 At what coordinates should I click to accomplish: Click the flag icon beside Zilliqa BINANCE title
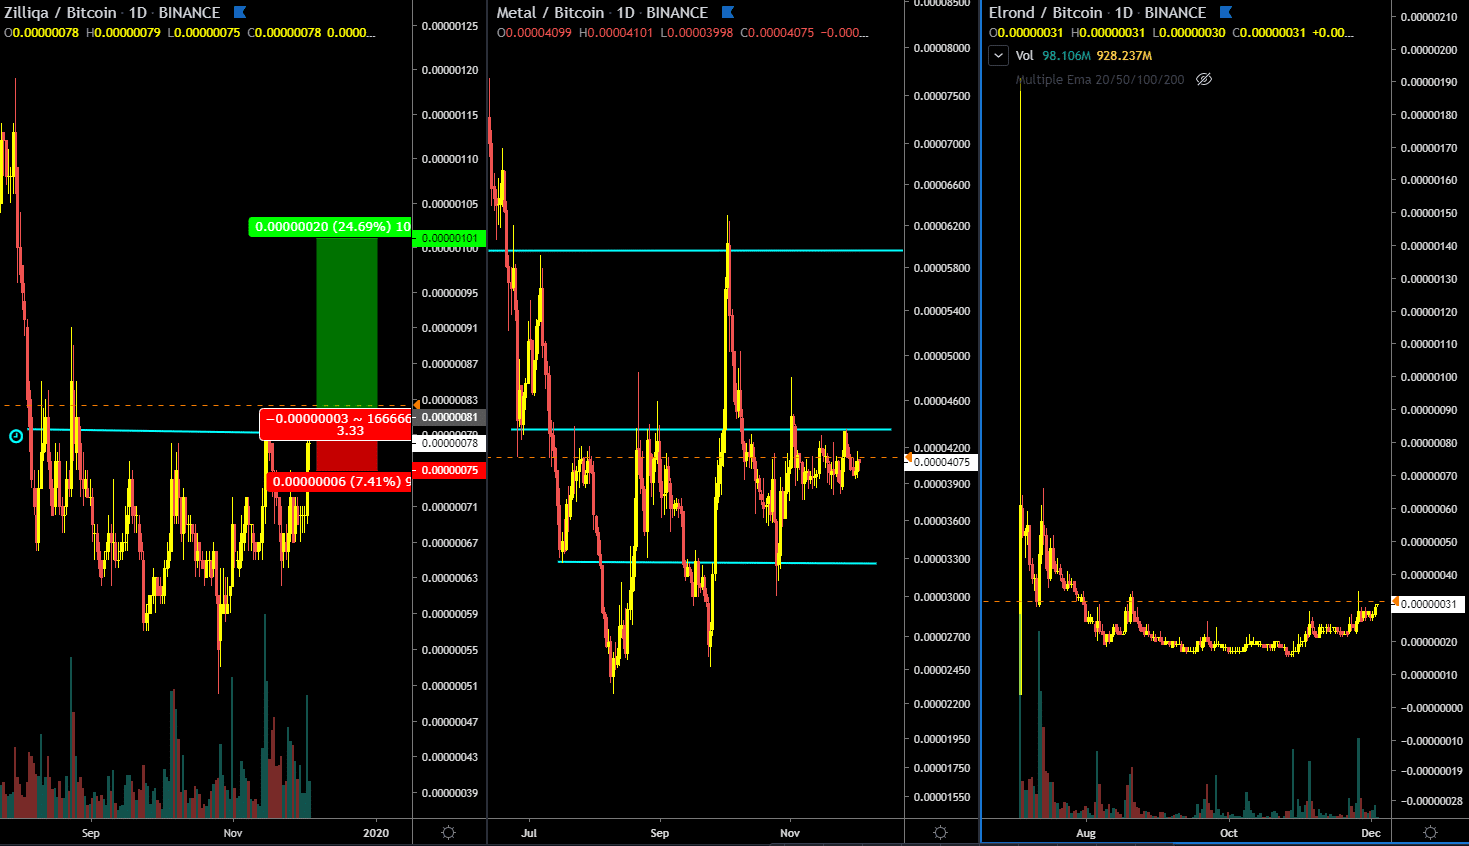point(240,12)
